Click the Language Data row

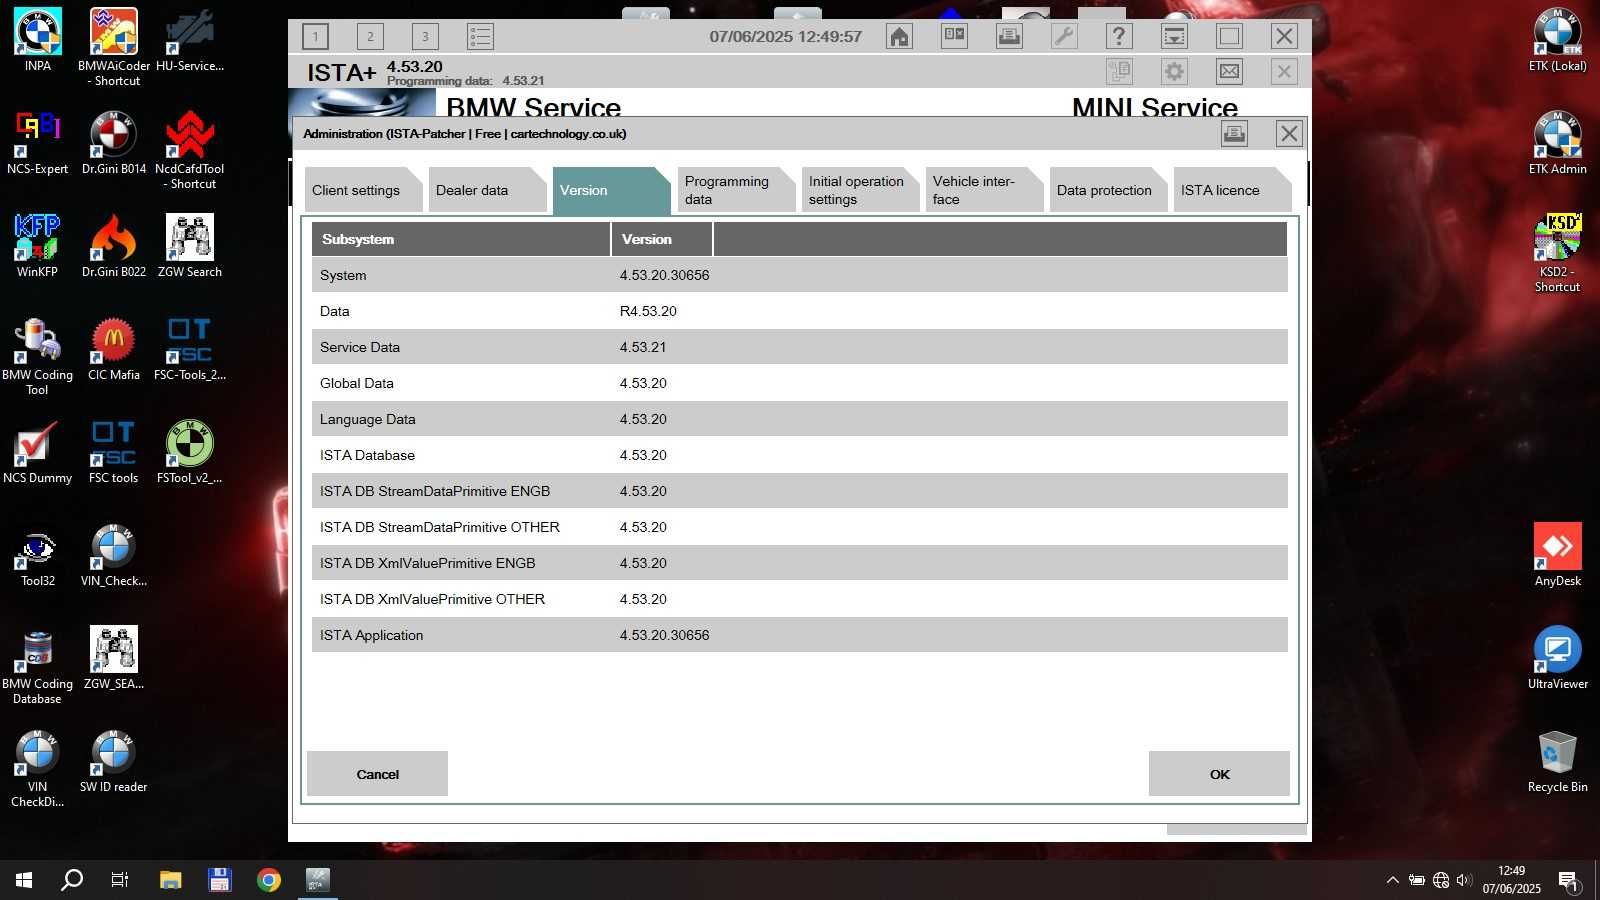[800, 419]
